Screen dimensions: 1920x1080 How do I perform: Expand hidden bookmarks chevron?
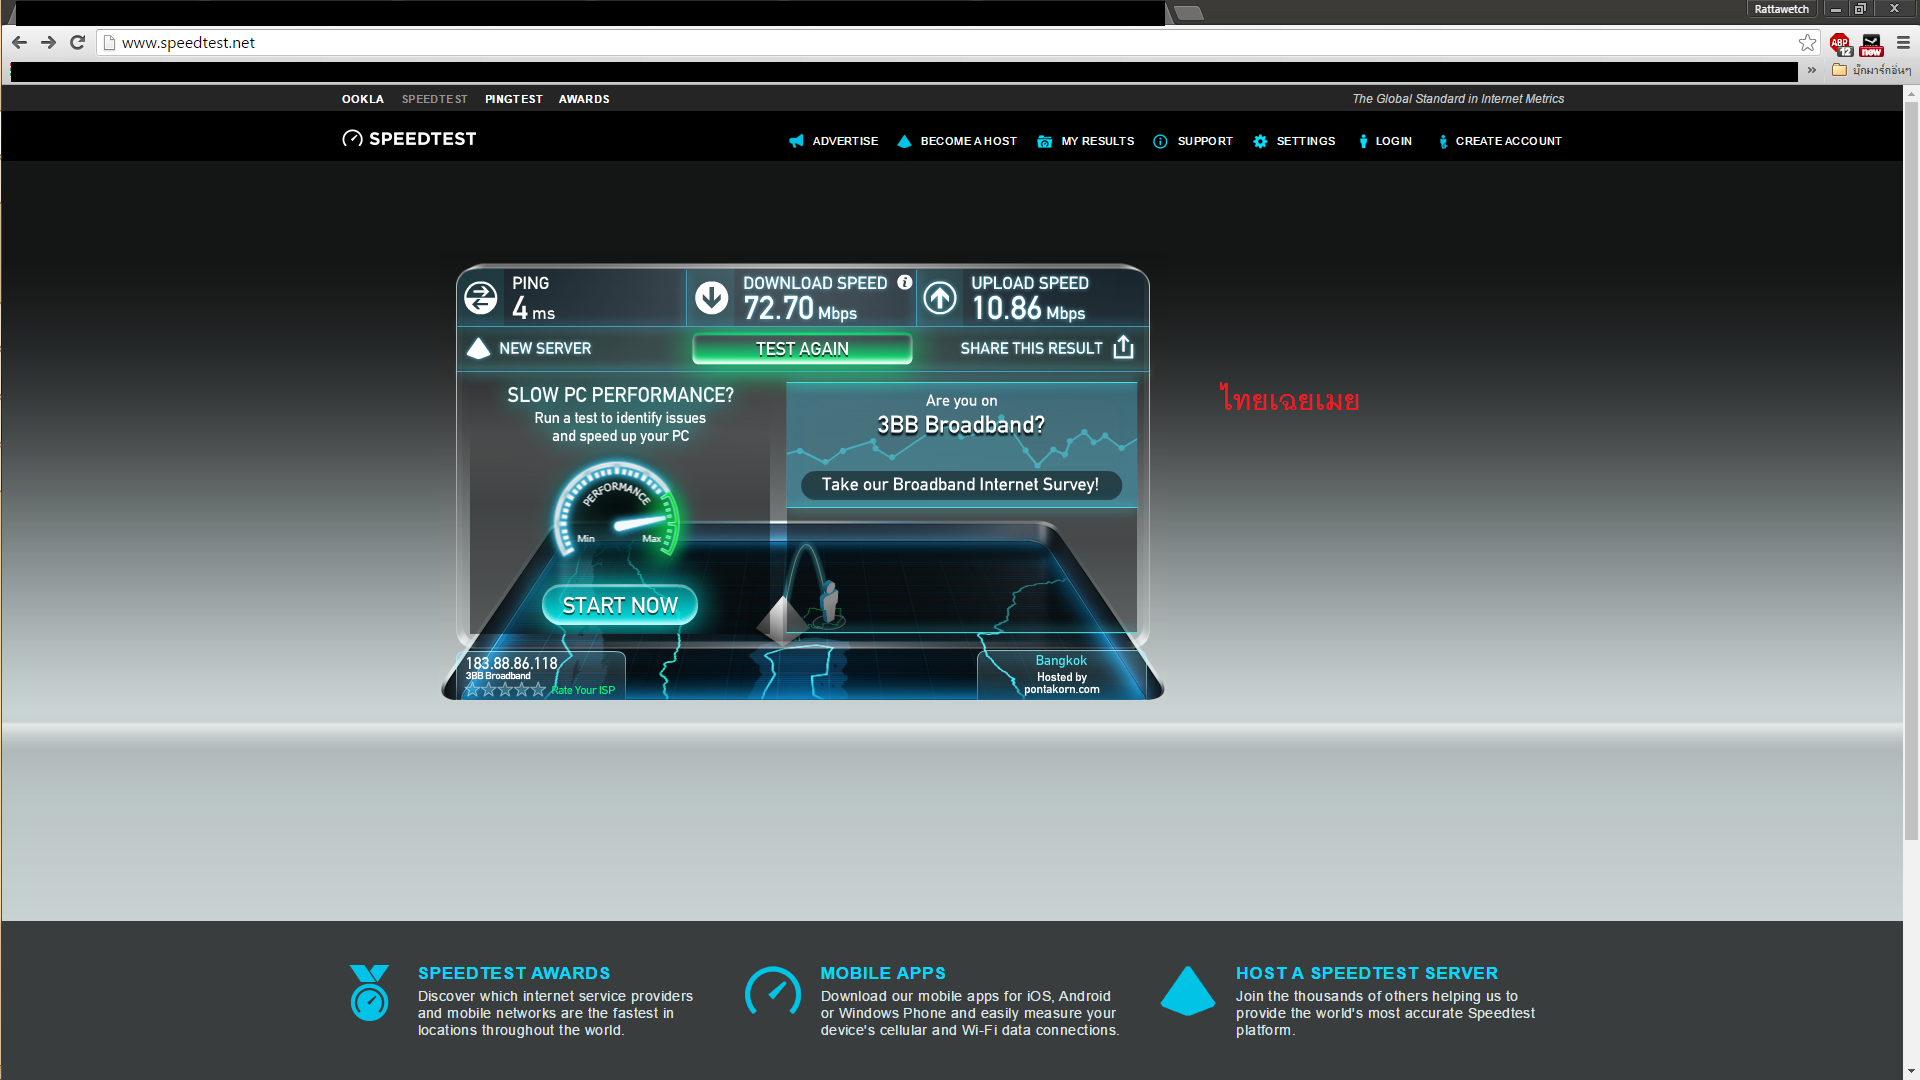1812,70
